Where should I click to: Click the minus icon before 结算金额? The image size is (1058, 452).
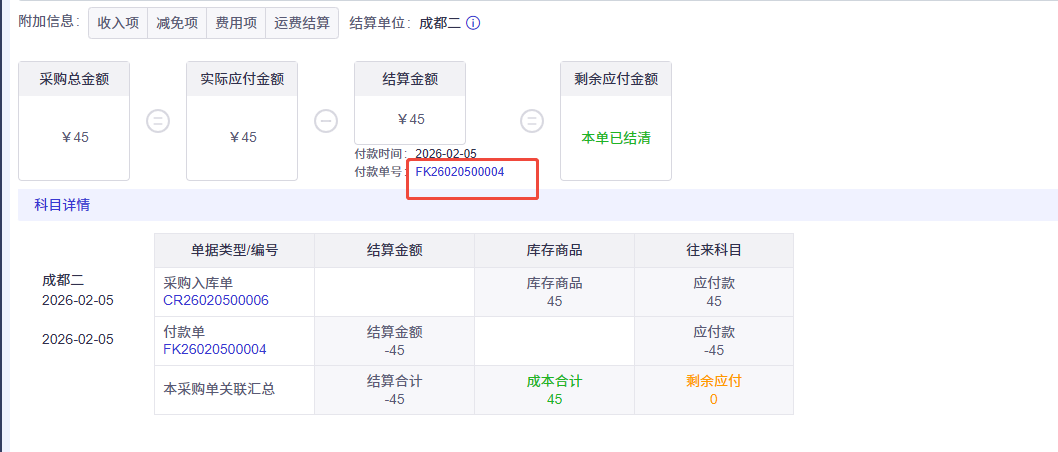[x=326, y=121]
